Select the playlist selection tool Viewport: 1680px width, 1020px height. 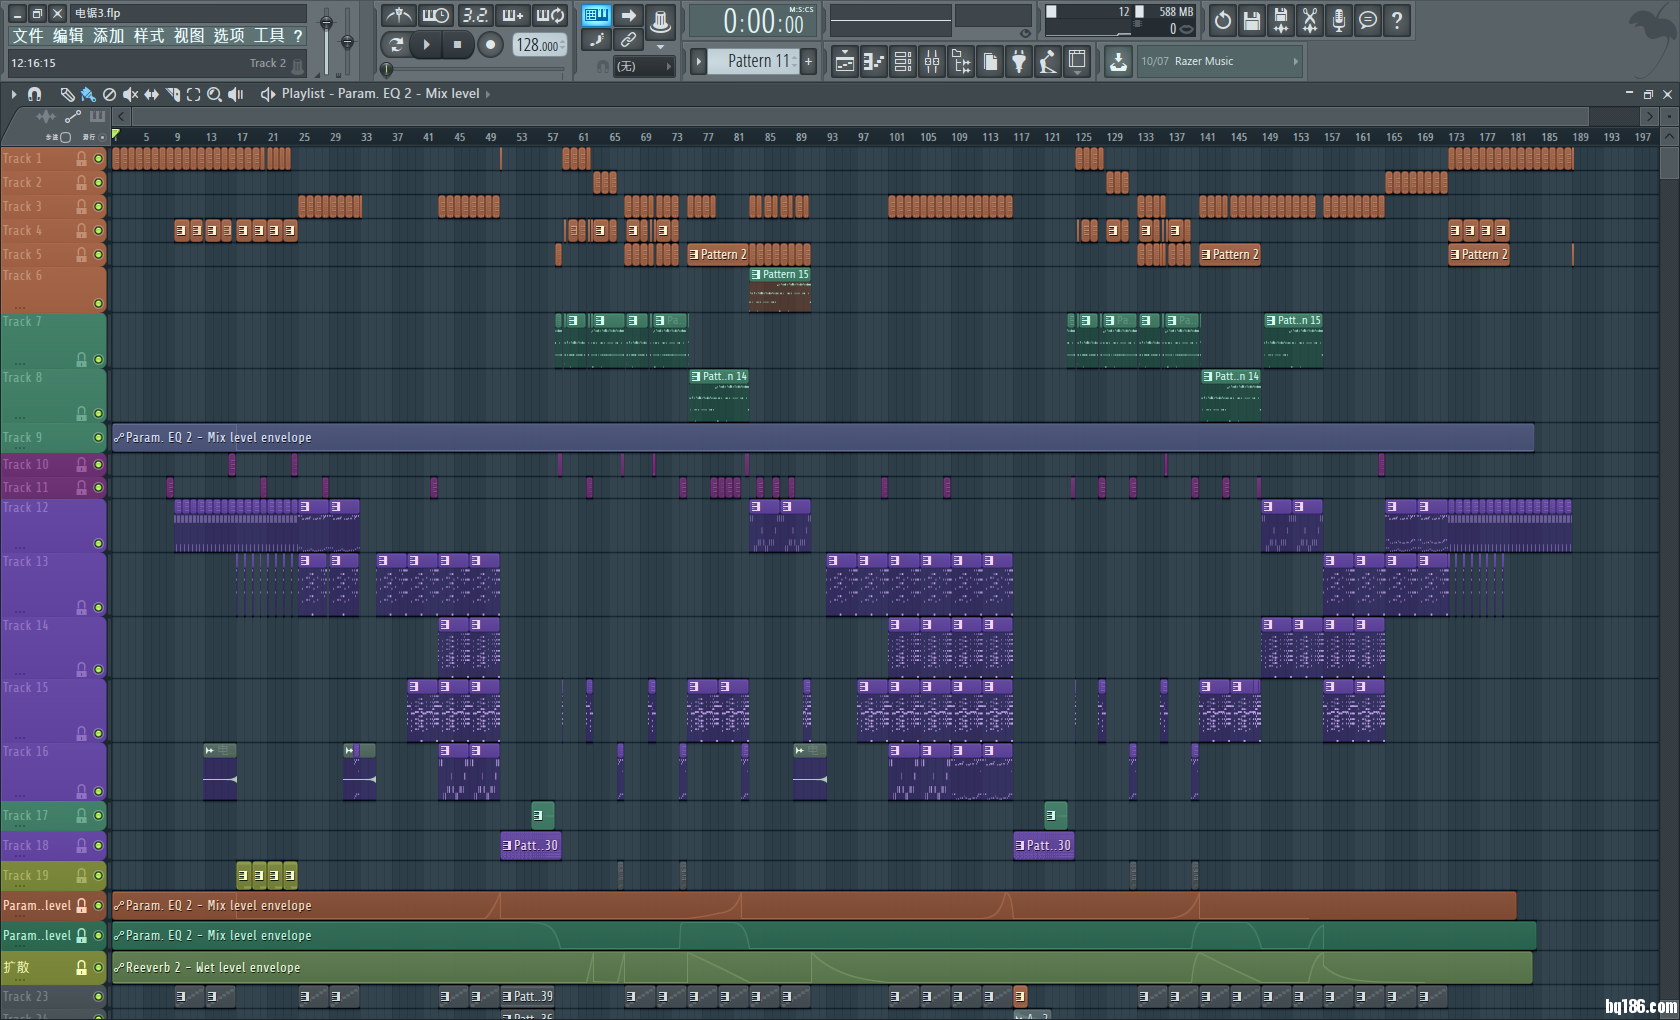193,94
